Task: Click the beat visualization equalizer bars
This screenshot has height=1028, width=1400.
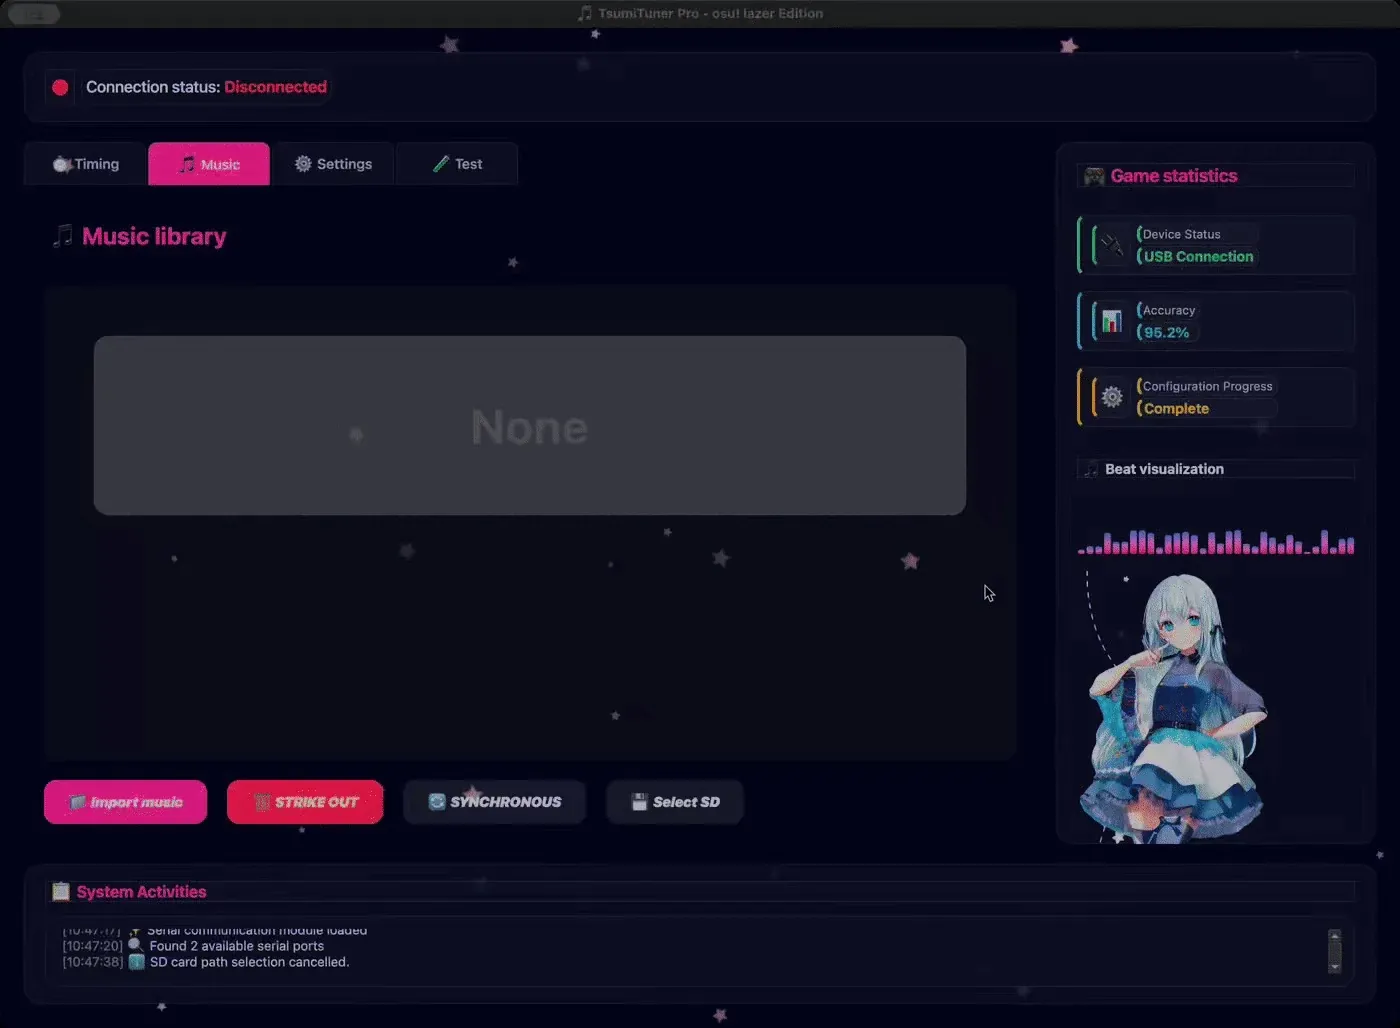Action: [1216, 542]
